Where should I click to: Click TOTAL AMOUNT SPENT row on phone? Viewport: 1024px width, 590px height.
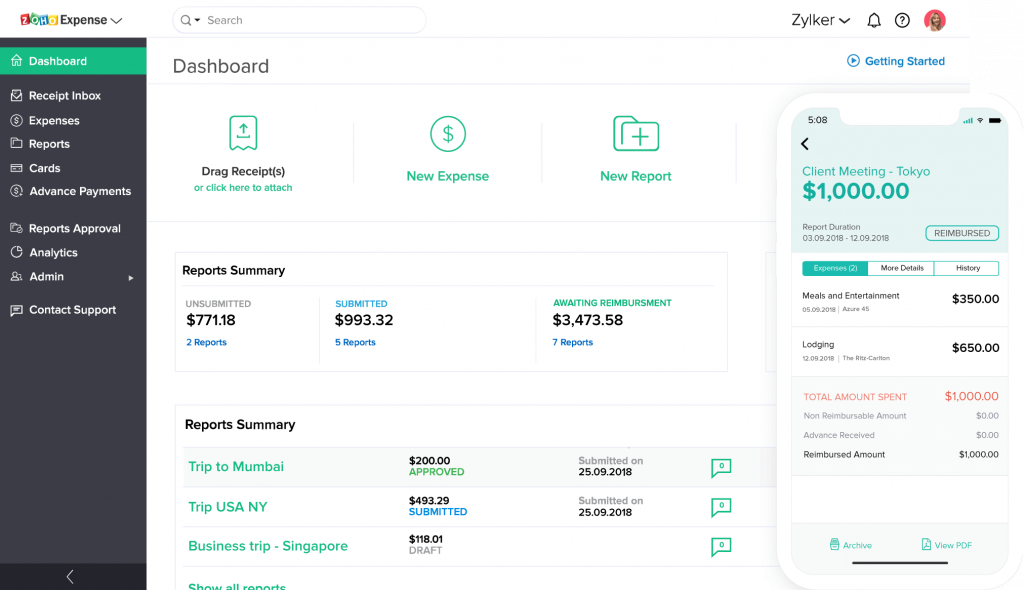901,397
